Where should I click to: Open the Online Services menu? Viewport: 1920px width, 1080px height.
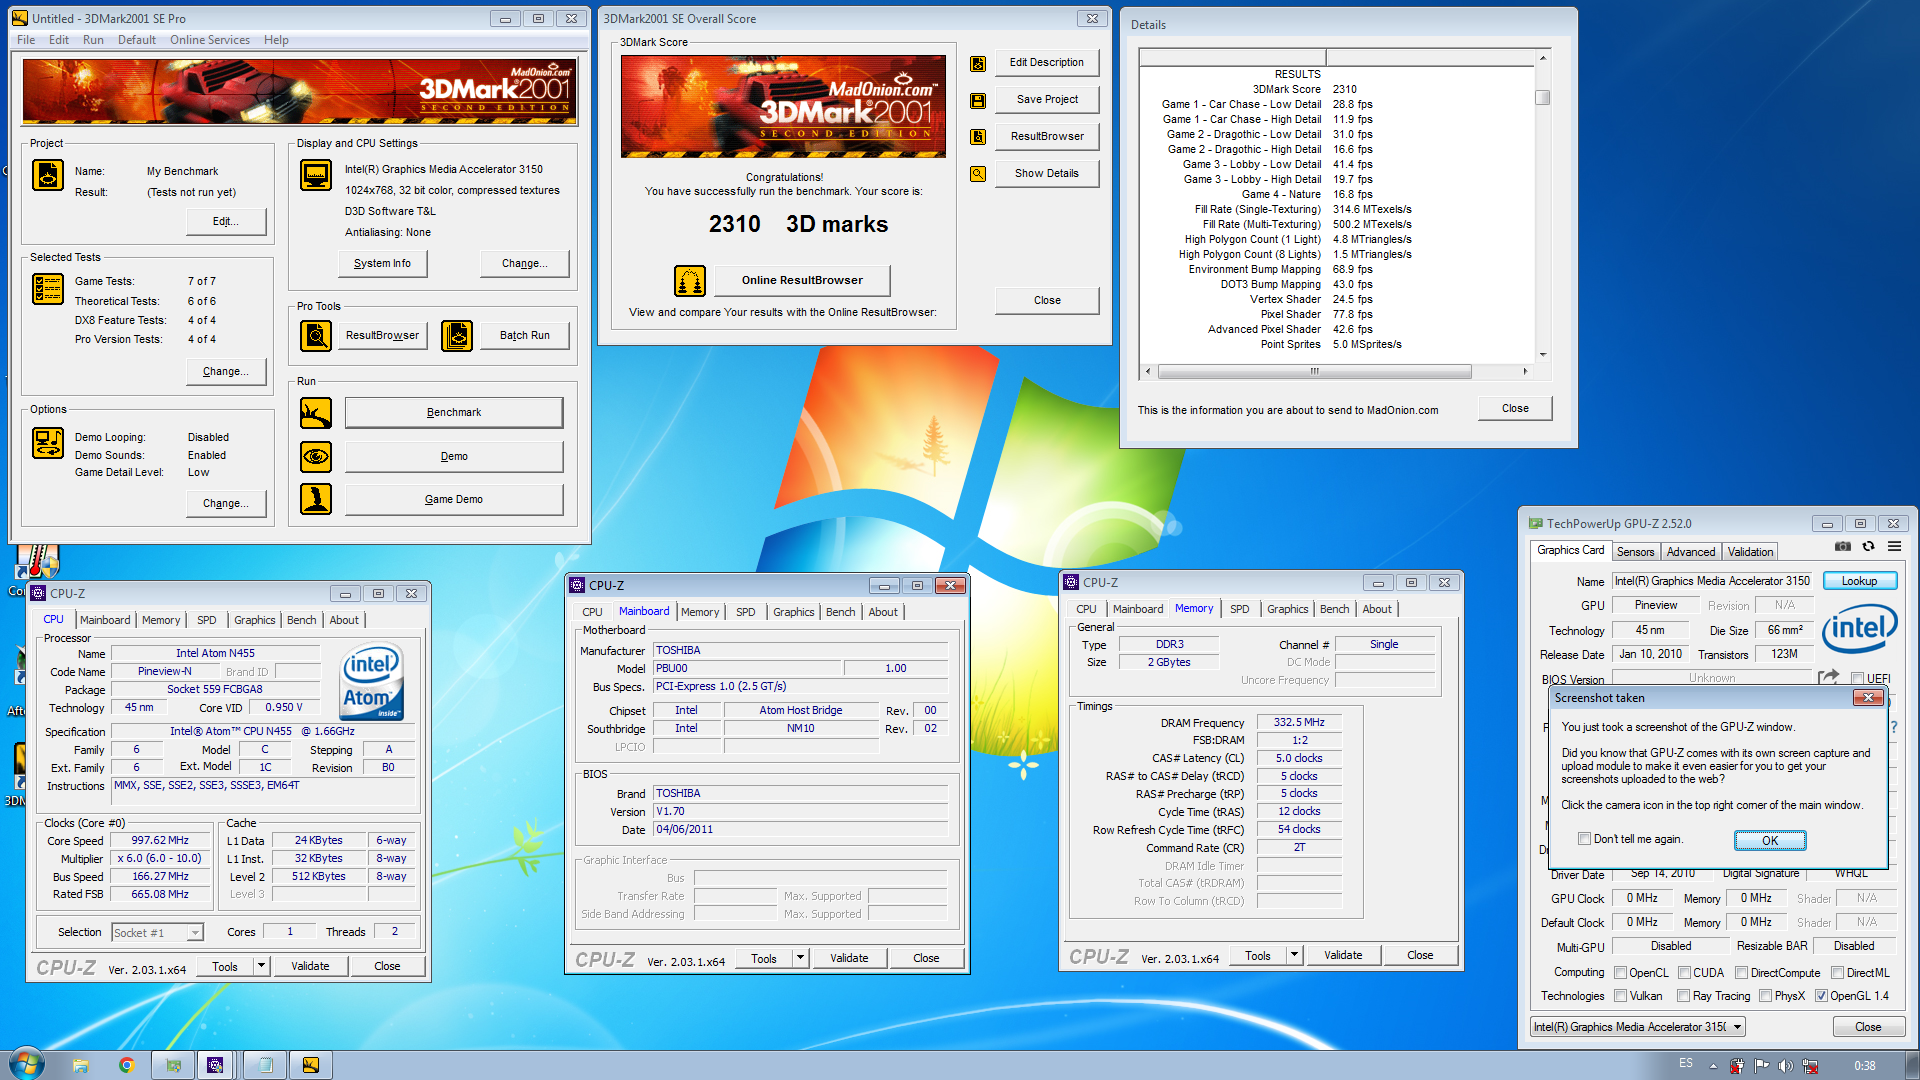(210, 40)
